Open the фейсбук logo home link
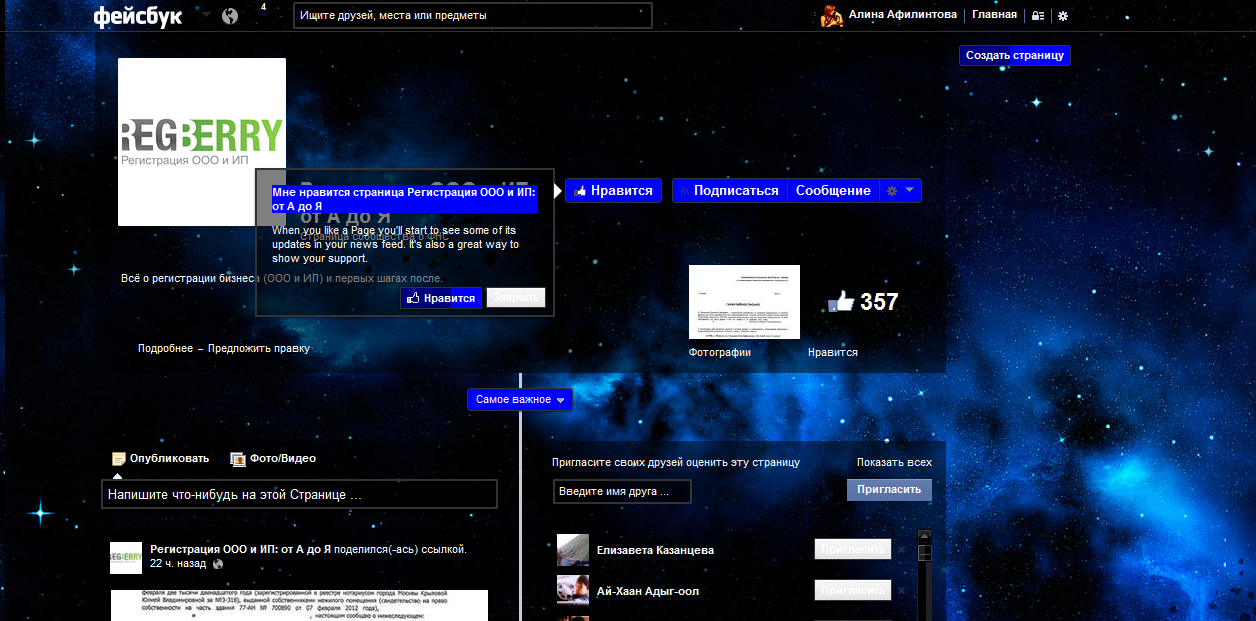 (137, 17)
